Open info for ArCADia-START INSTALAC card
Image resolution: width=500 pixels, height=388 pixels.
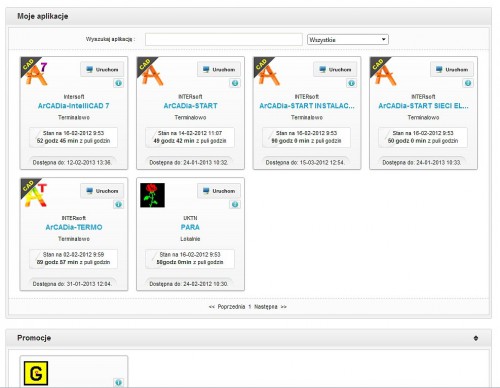[x=351, y=83]
